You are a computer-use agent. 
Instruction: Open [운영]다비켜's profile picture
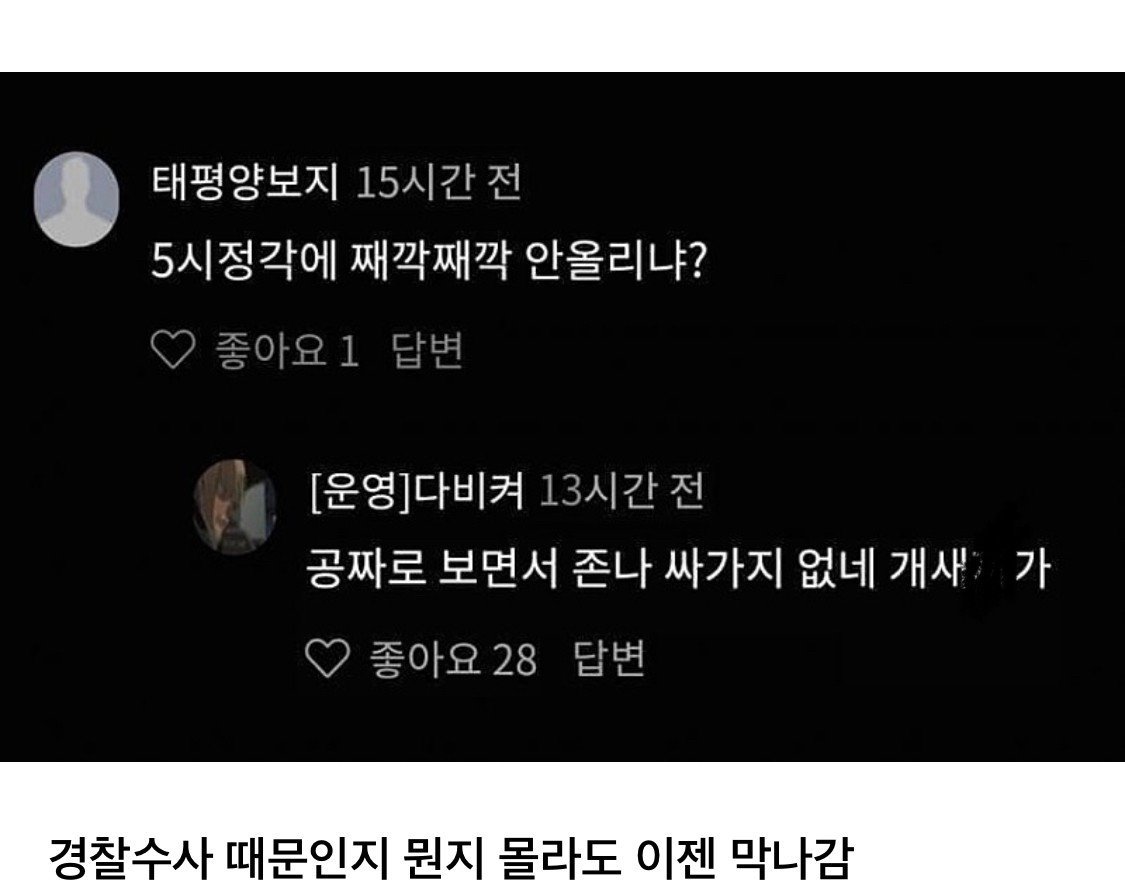pyautogui.click(x=235, y=507)
